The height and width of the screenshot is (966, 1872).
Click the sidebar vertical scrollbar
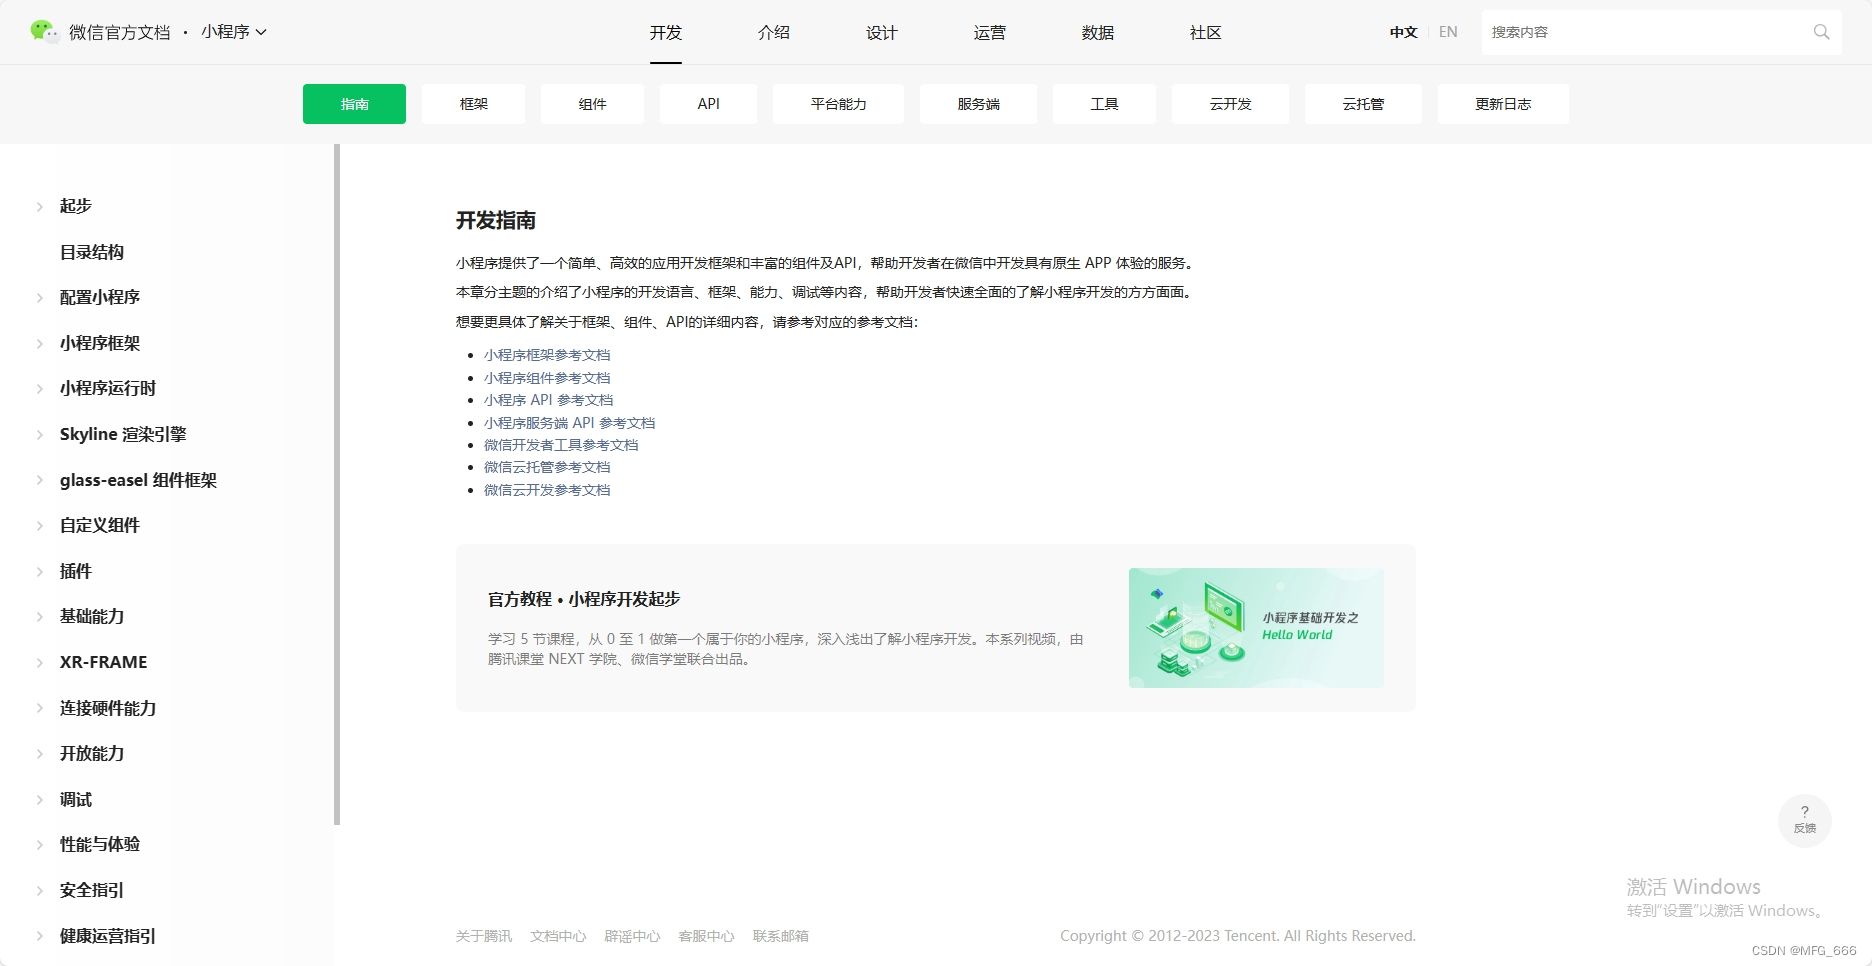(x=337, y=485)
